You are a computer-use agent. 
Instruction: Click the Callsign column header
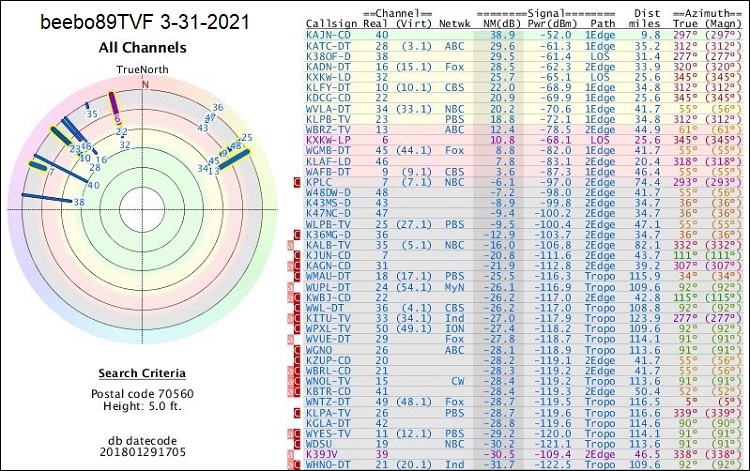coord(328,21)
